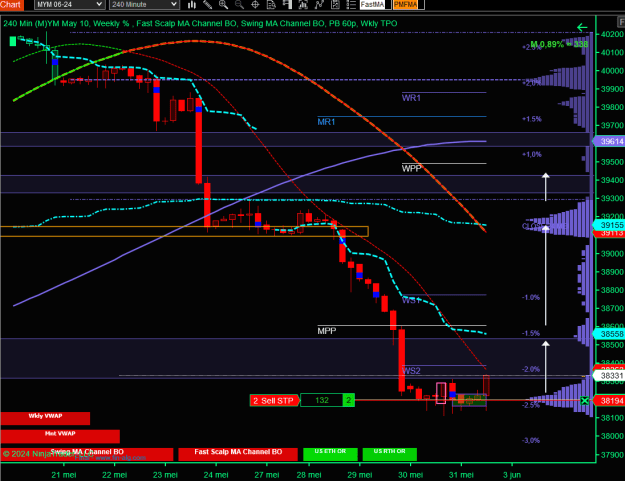The height and width of the screenshot is (481, 625).
Task: Click the WPP pivot label
Action: (x=411, y=168)
